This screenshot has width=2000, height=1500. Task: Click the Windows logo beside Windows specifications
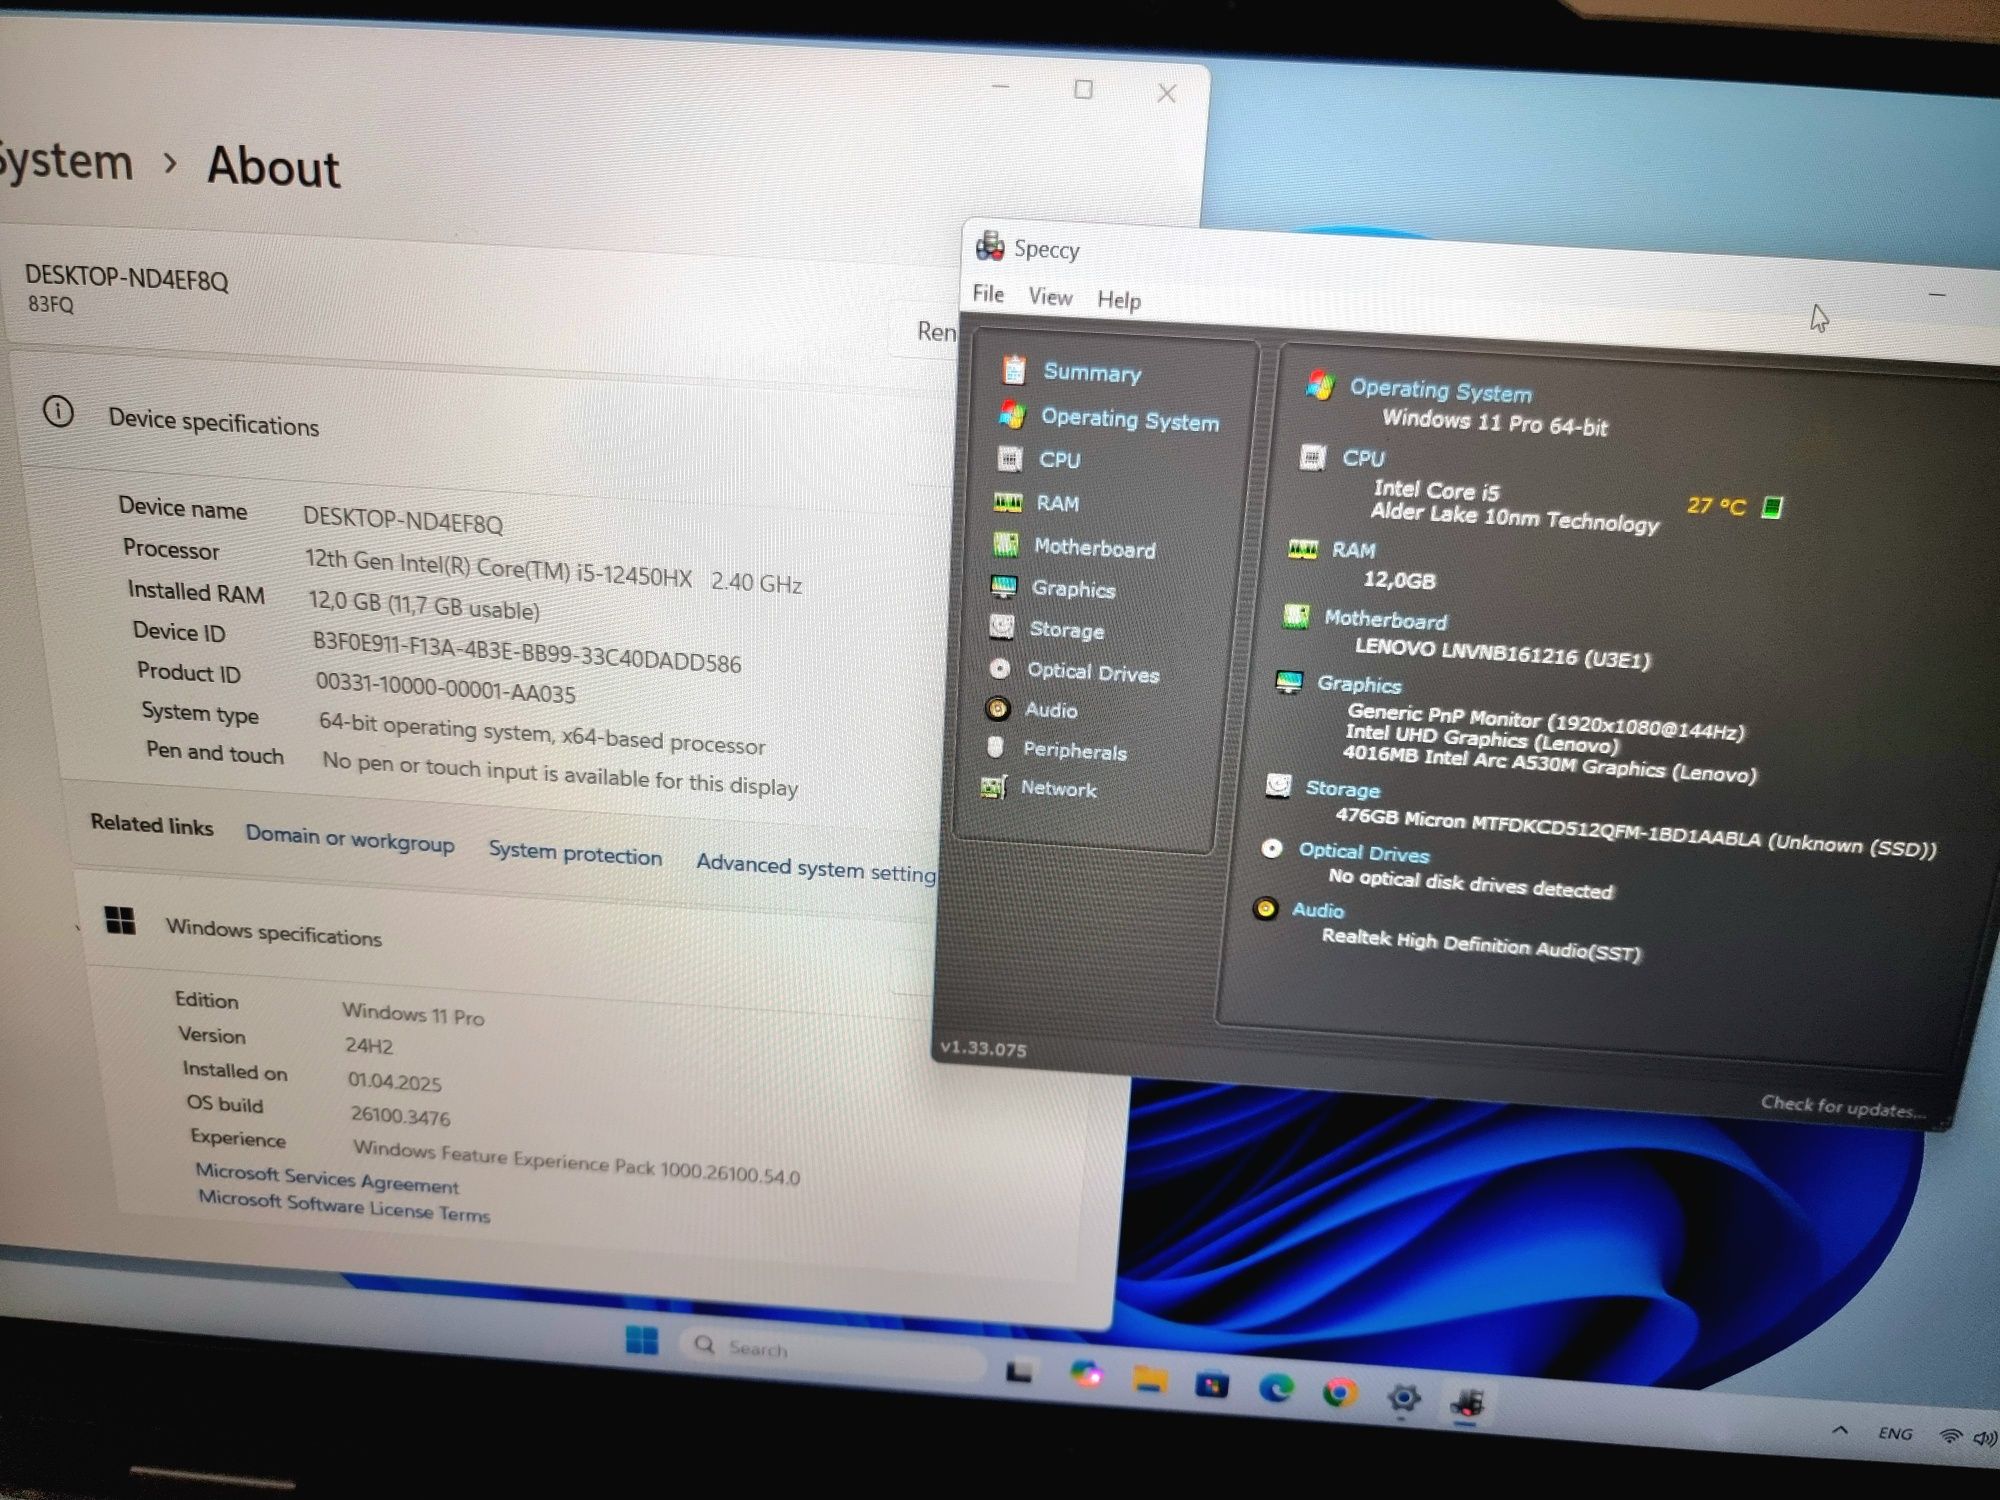[x=120, y=920]
